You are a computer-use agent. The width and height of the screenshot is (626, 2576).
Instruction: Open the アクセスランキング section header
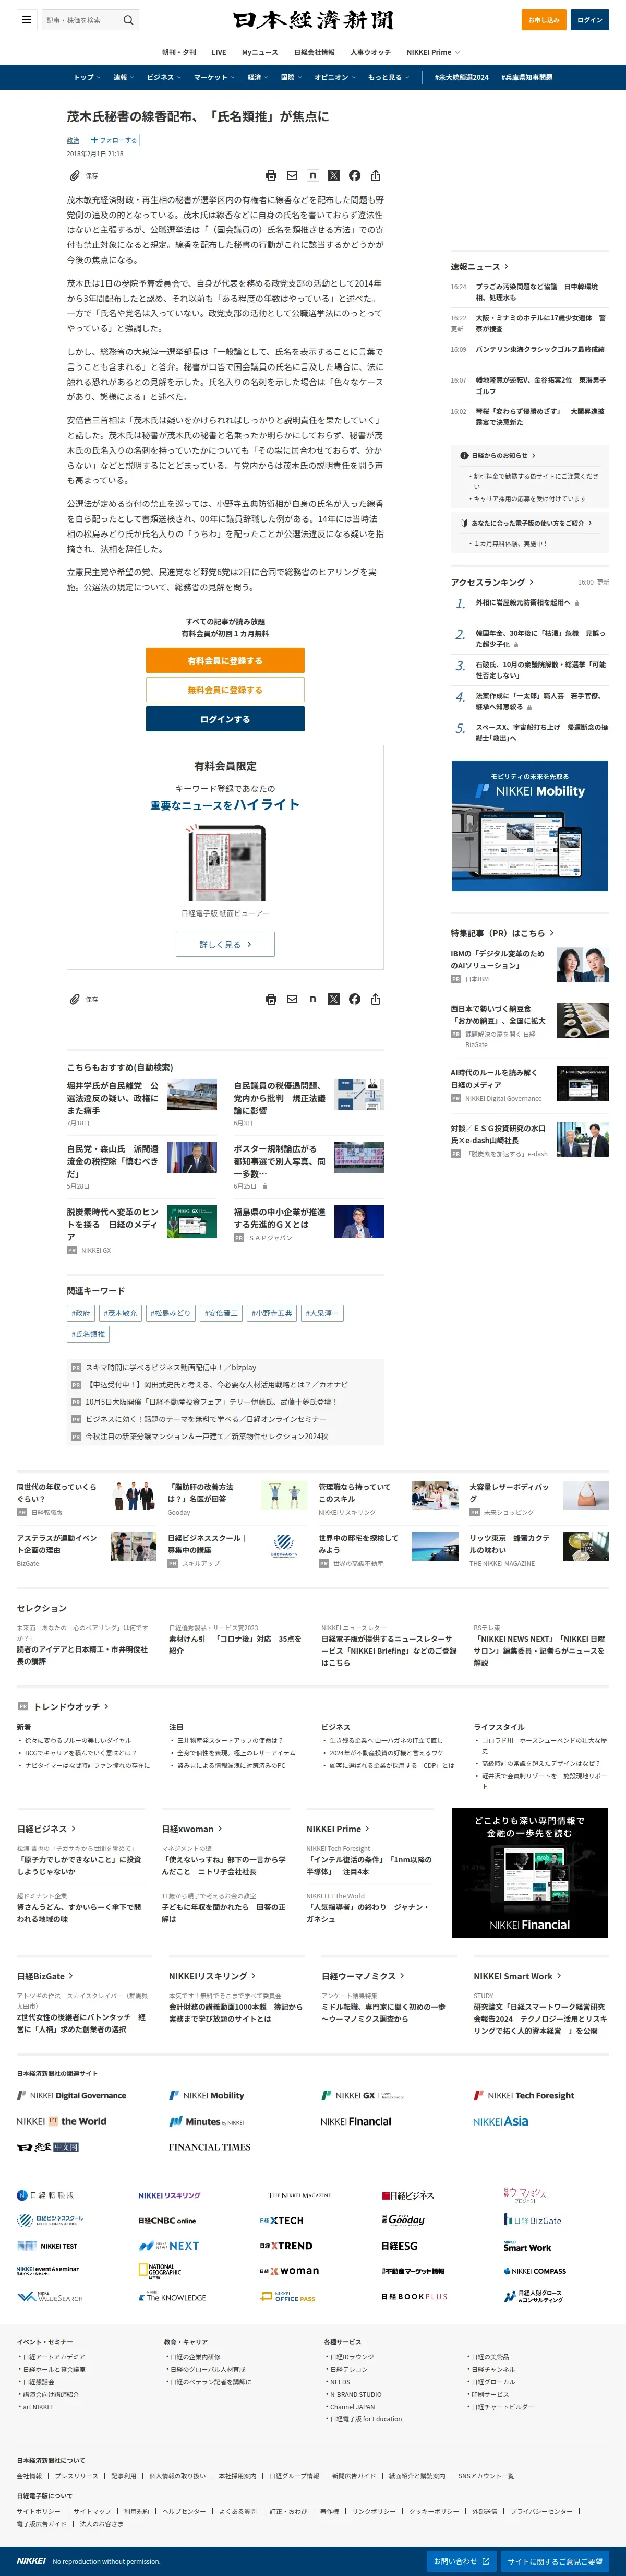coord(492,582)
